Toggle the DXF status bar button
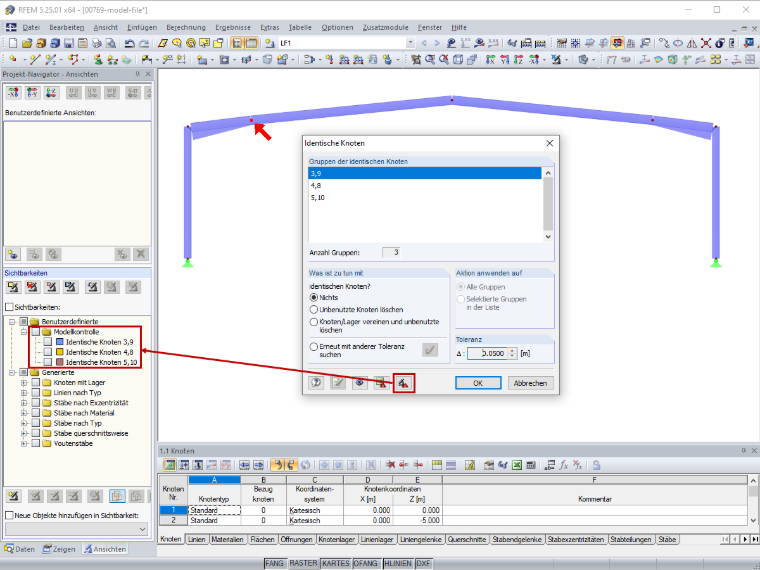 coord(423,563)
